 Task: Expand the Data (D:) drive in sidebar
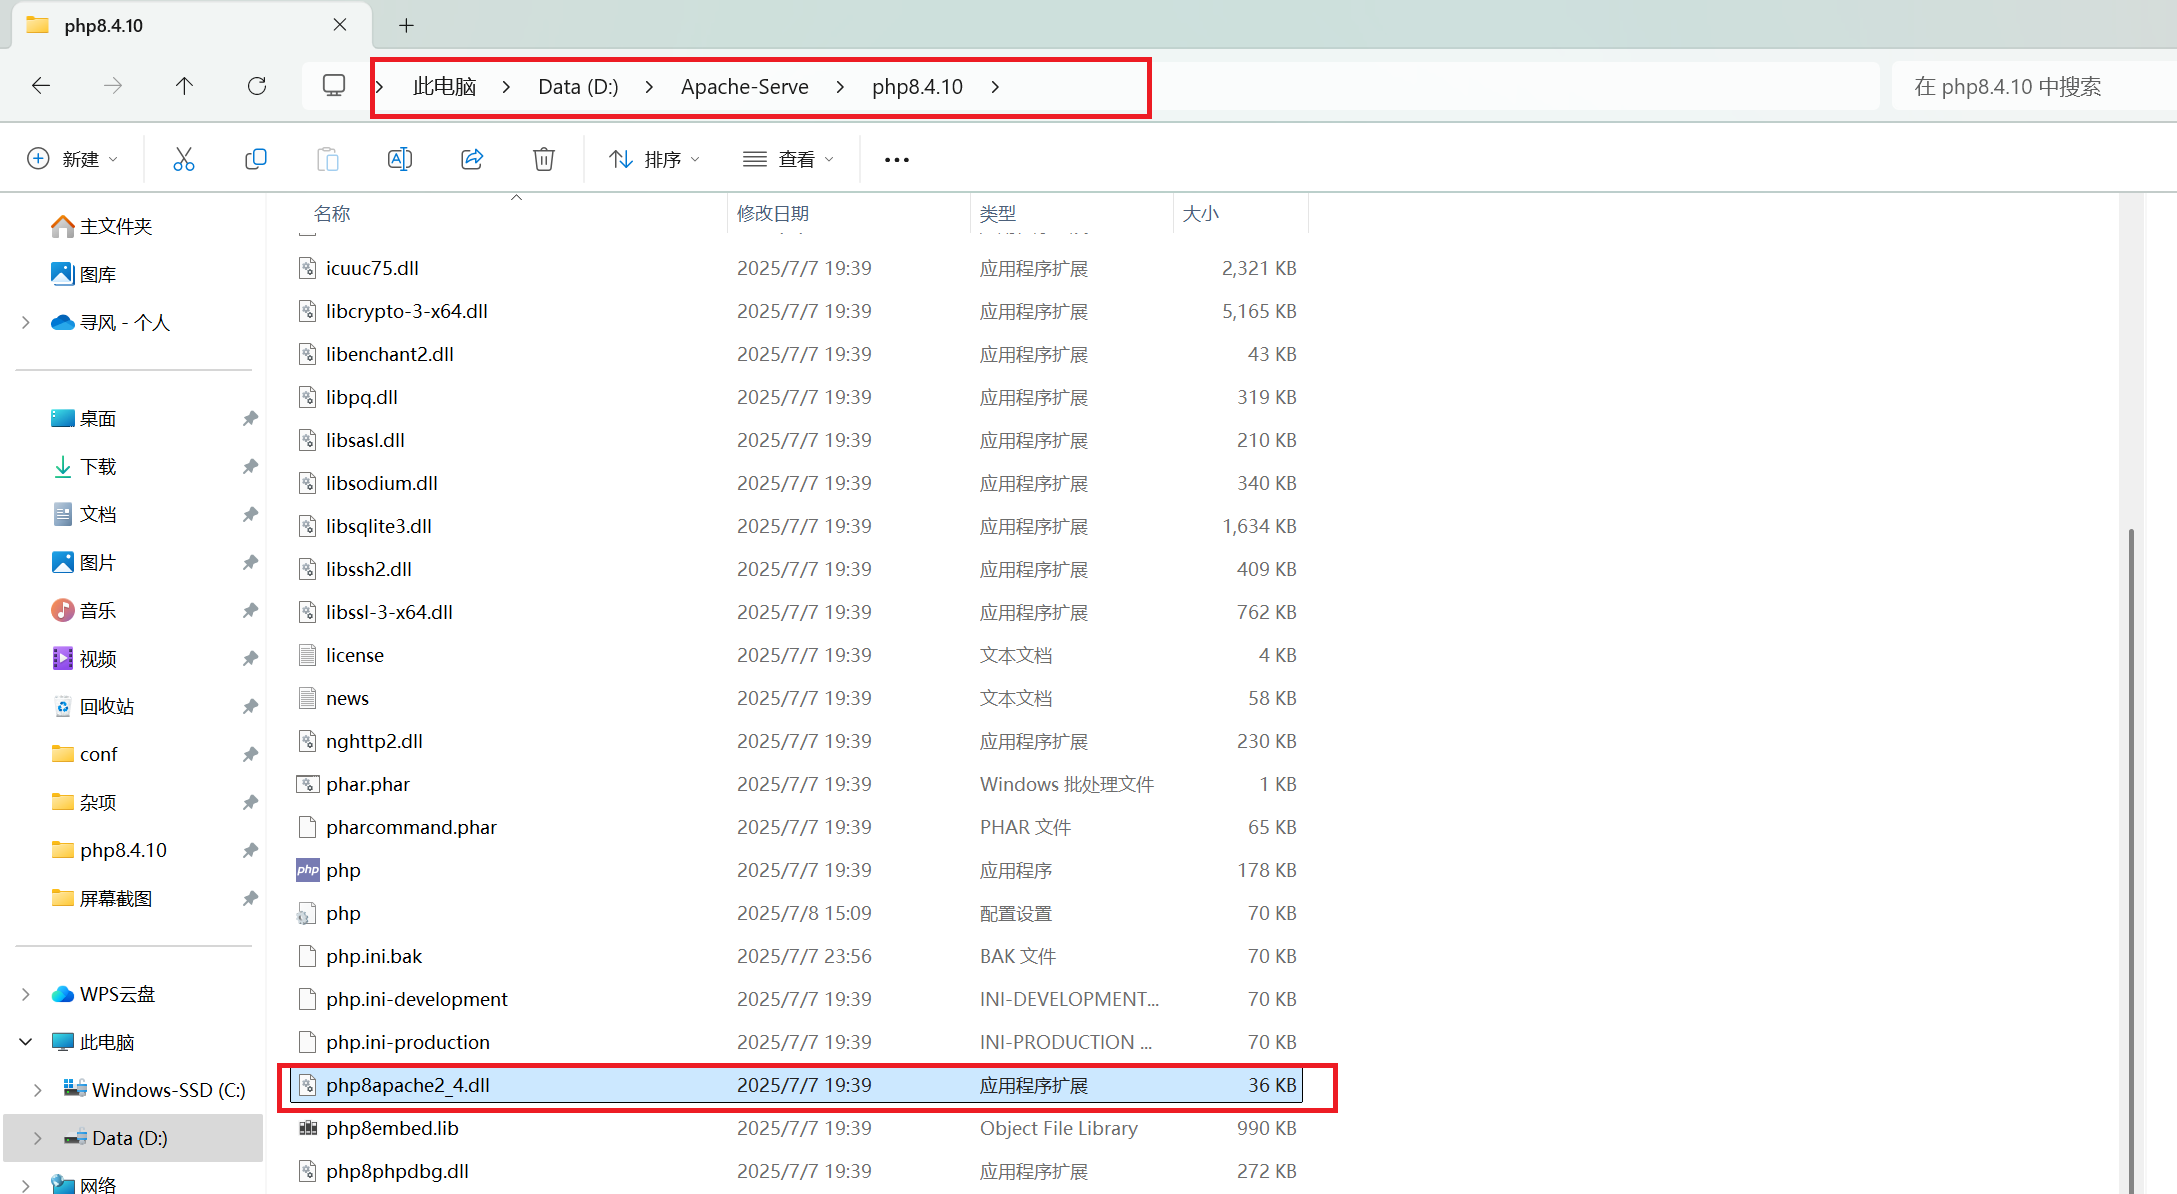pyautogui.click(x=38, y=1137)
